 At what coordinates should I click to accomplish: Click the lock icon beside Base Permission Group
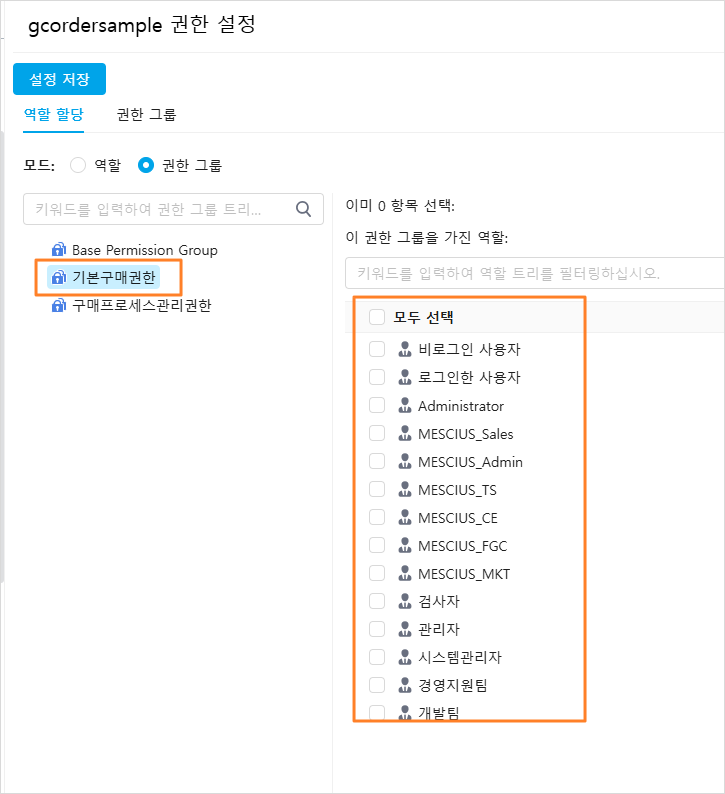coord(59,250)
